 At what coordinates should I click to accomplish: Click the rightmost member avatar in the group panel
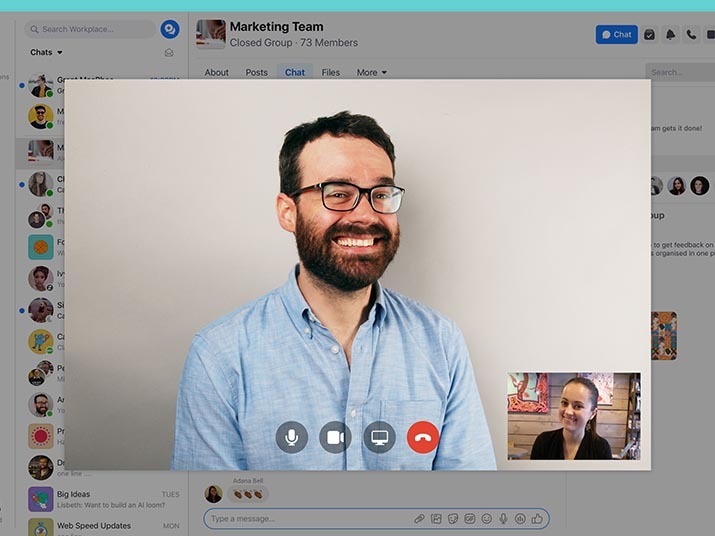(x=699, y=186)
